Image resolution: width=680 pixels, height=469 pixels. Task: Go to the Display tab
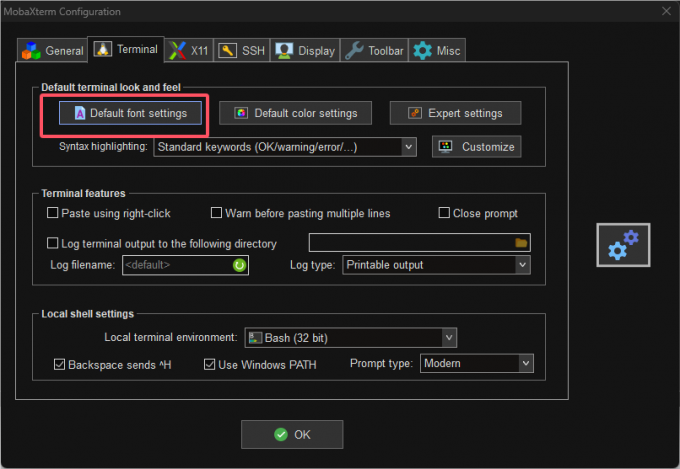click(305, 51)
